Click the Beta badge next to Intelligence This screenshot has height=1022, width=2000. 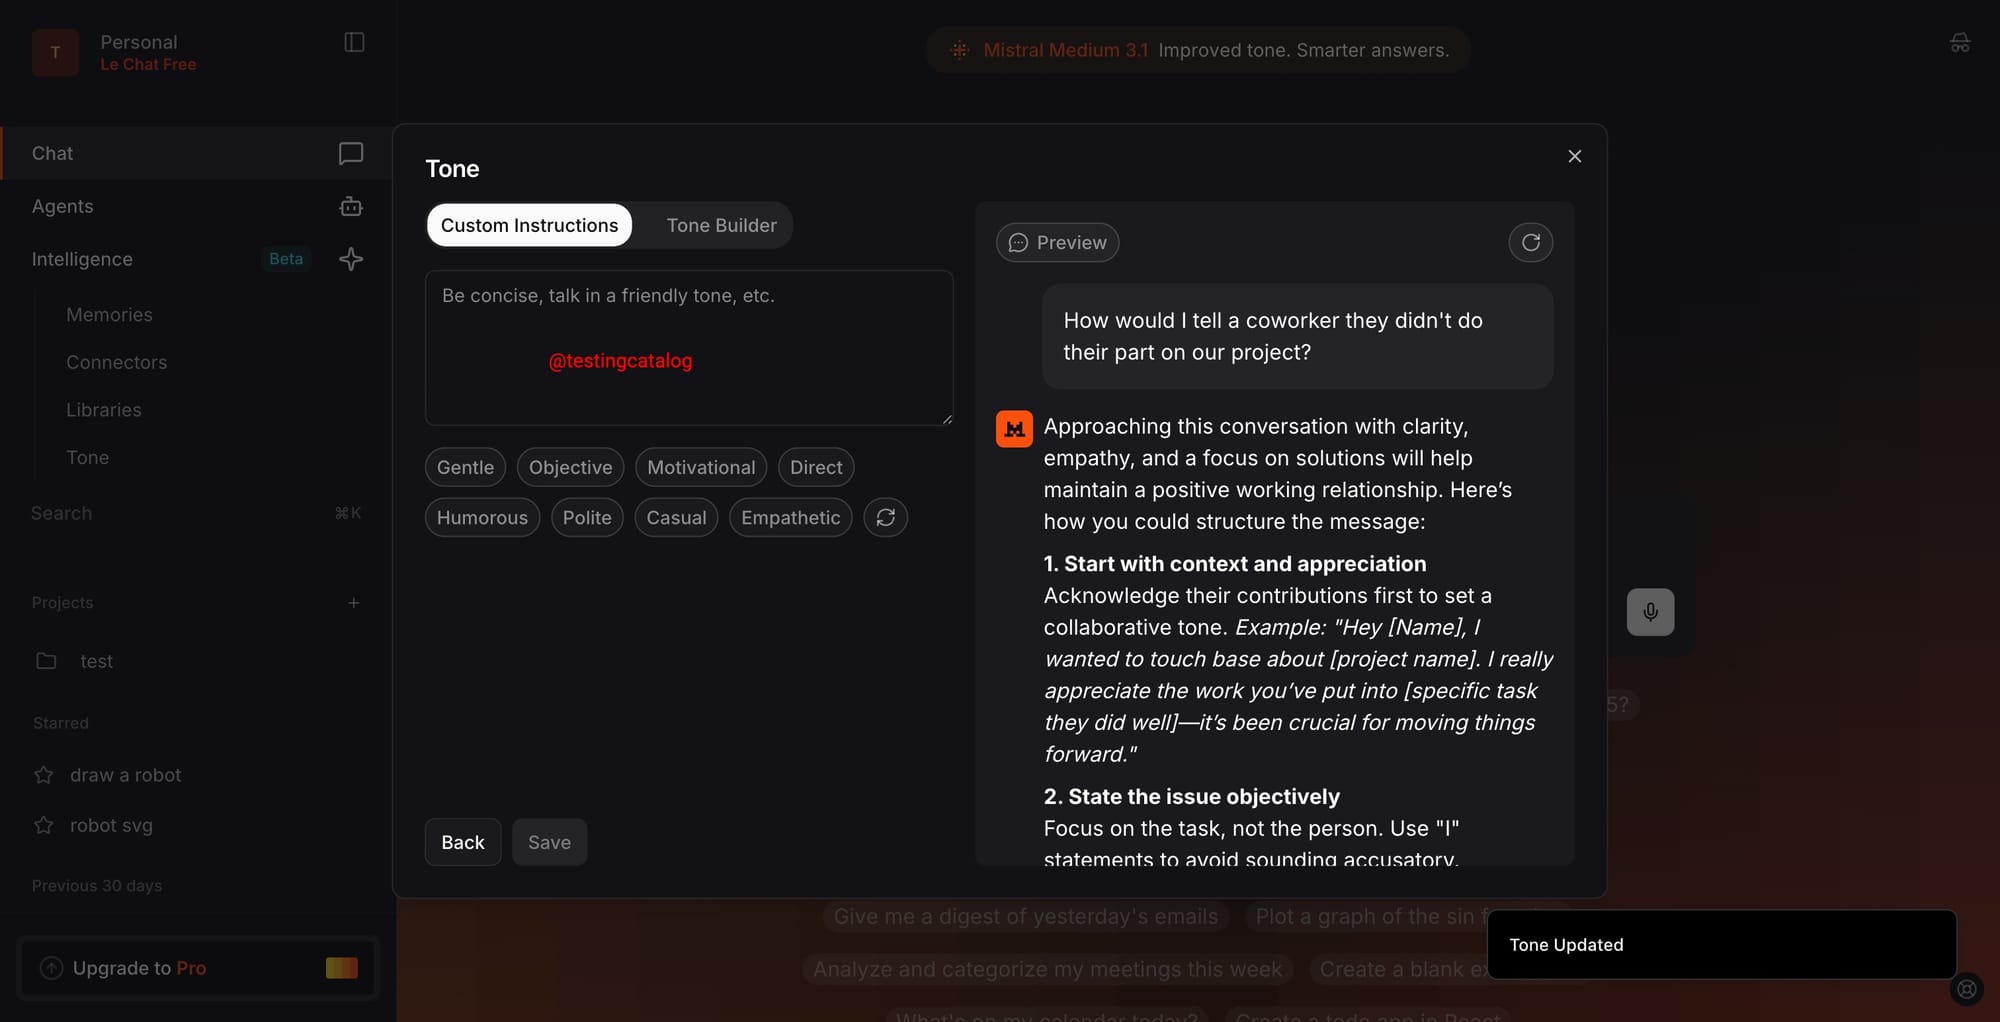(x=286, y=259)
